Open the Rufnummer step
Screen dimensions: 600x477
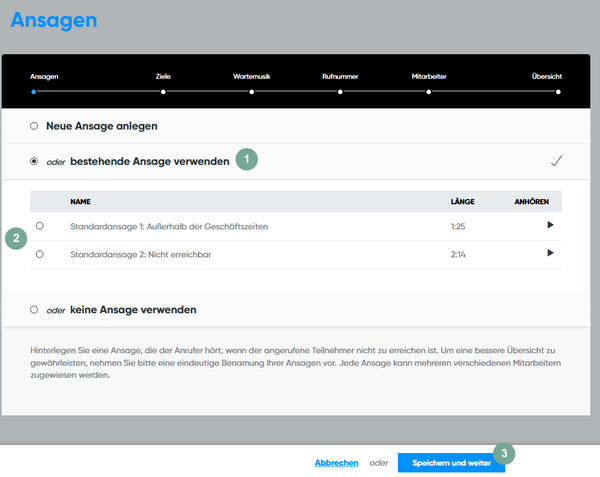click(340, 91)
